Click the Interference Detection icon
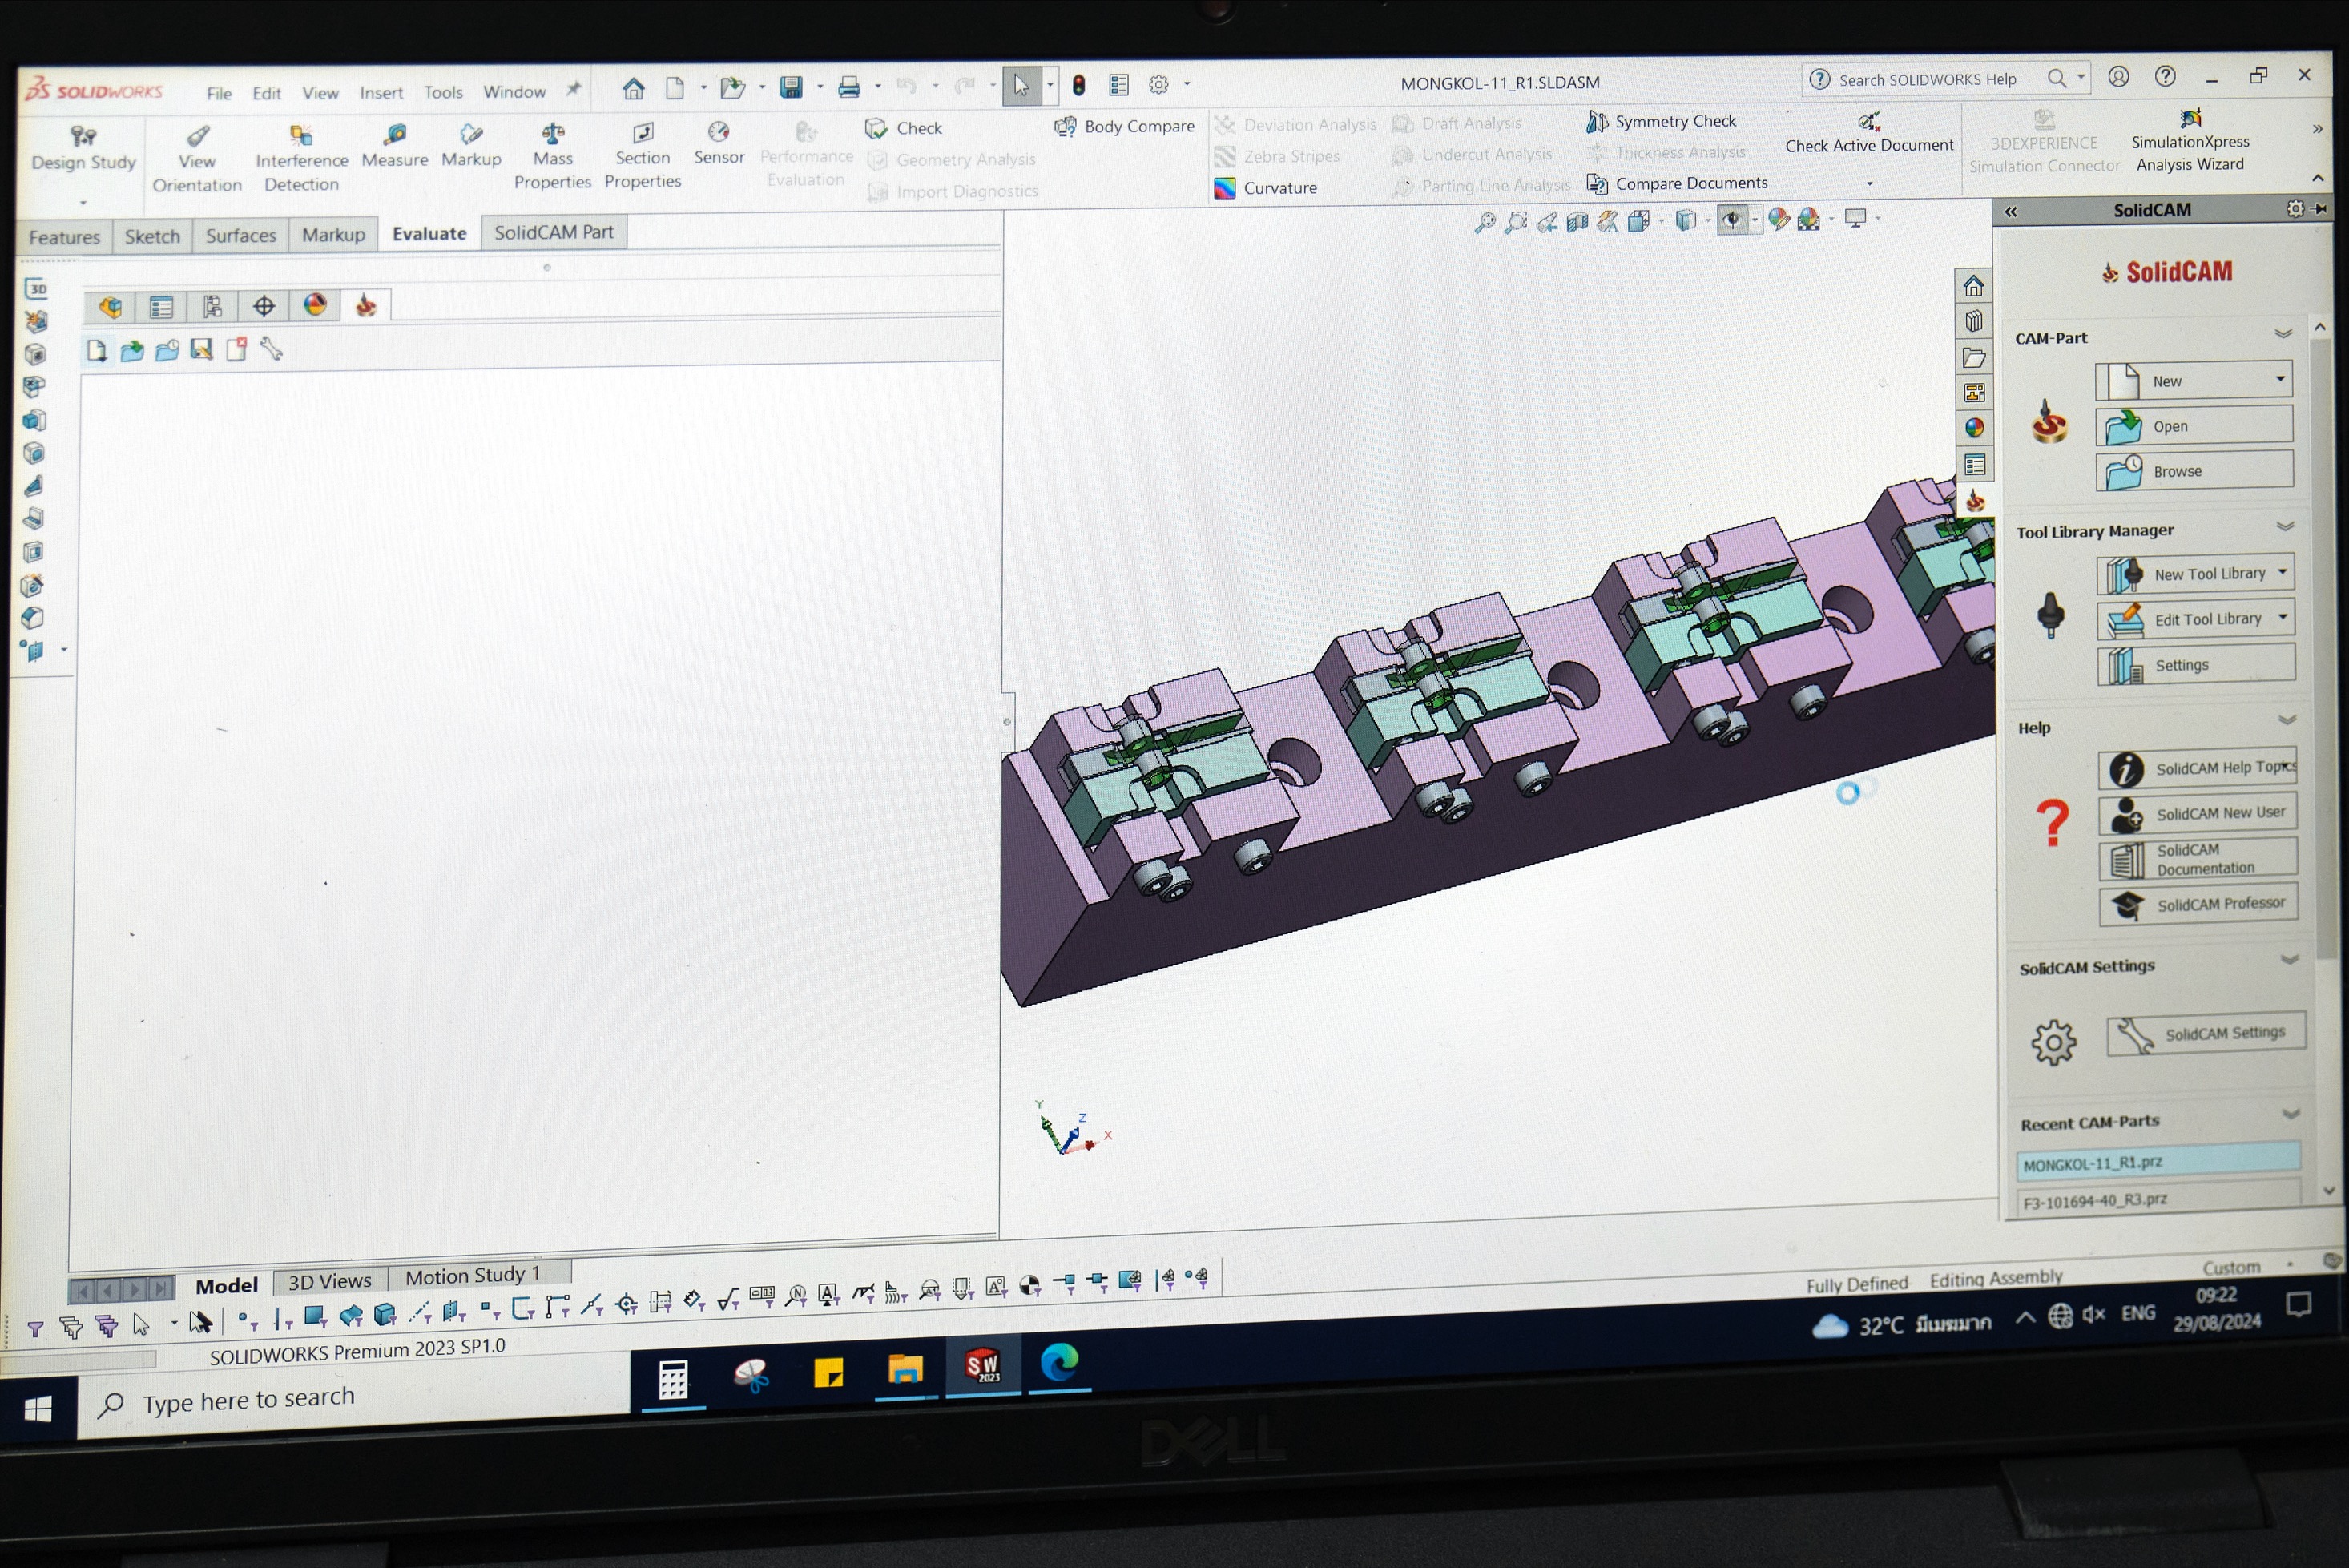 (x=301, y=134)
